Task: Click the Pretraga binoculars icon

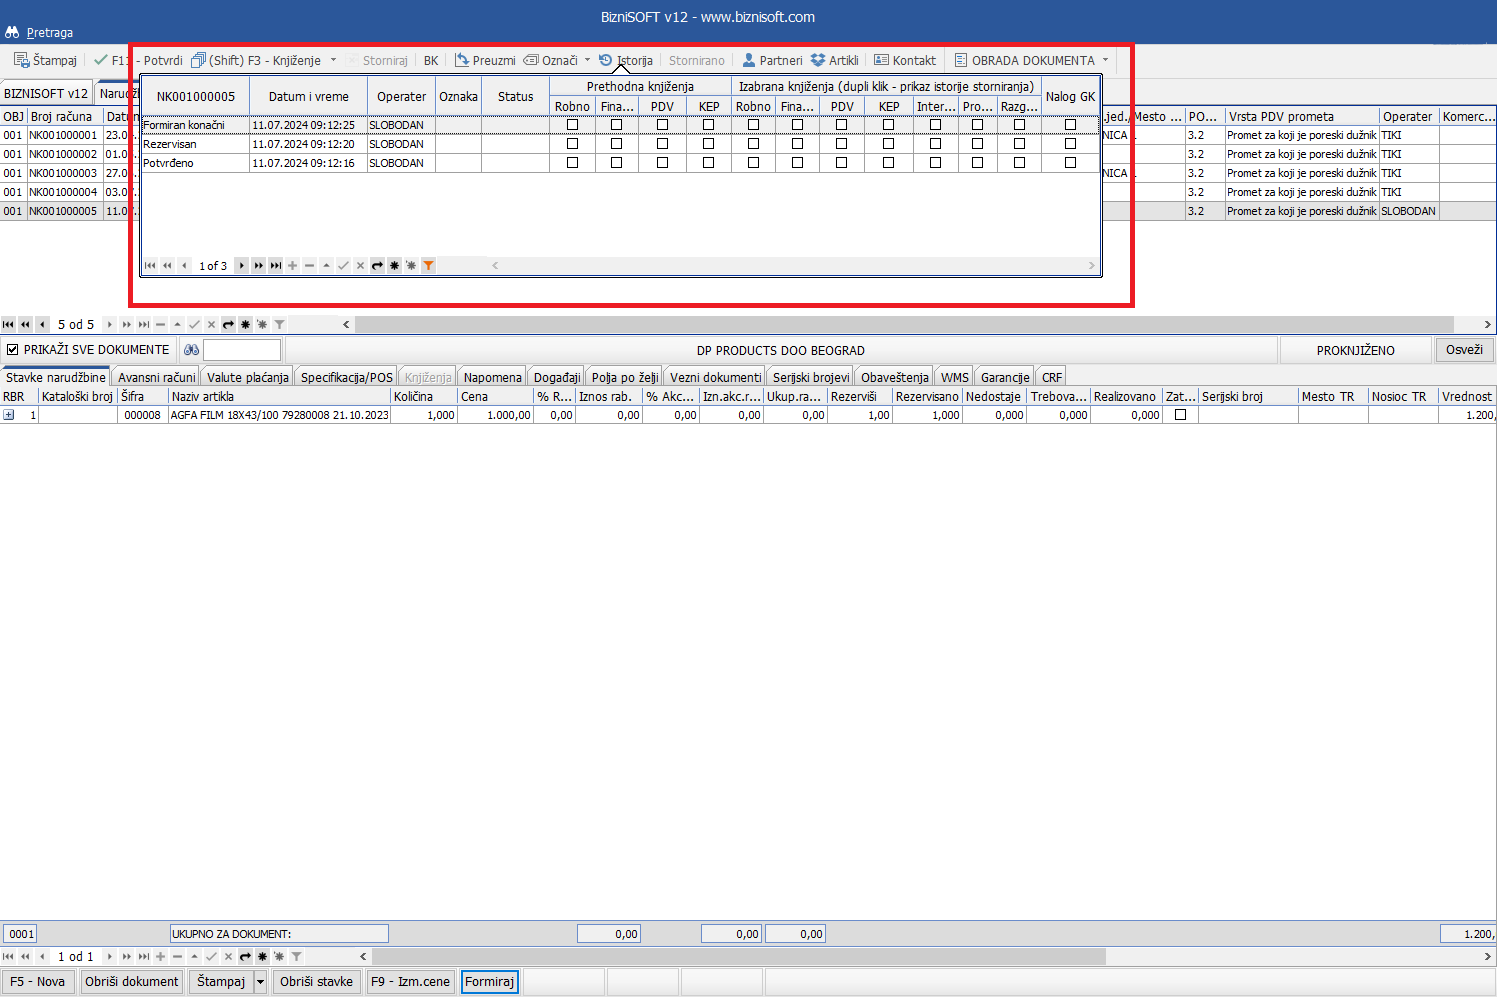Action: pyautogui.click(x=12, y=32)
